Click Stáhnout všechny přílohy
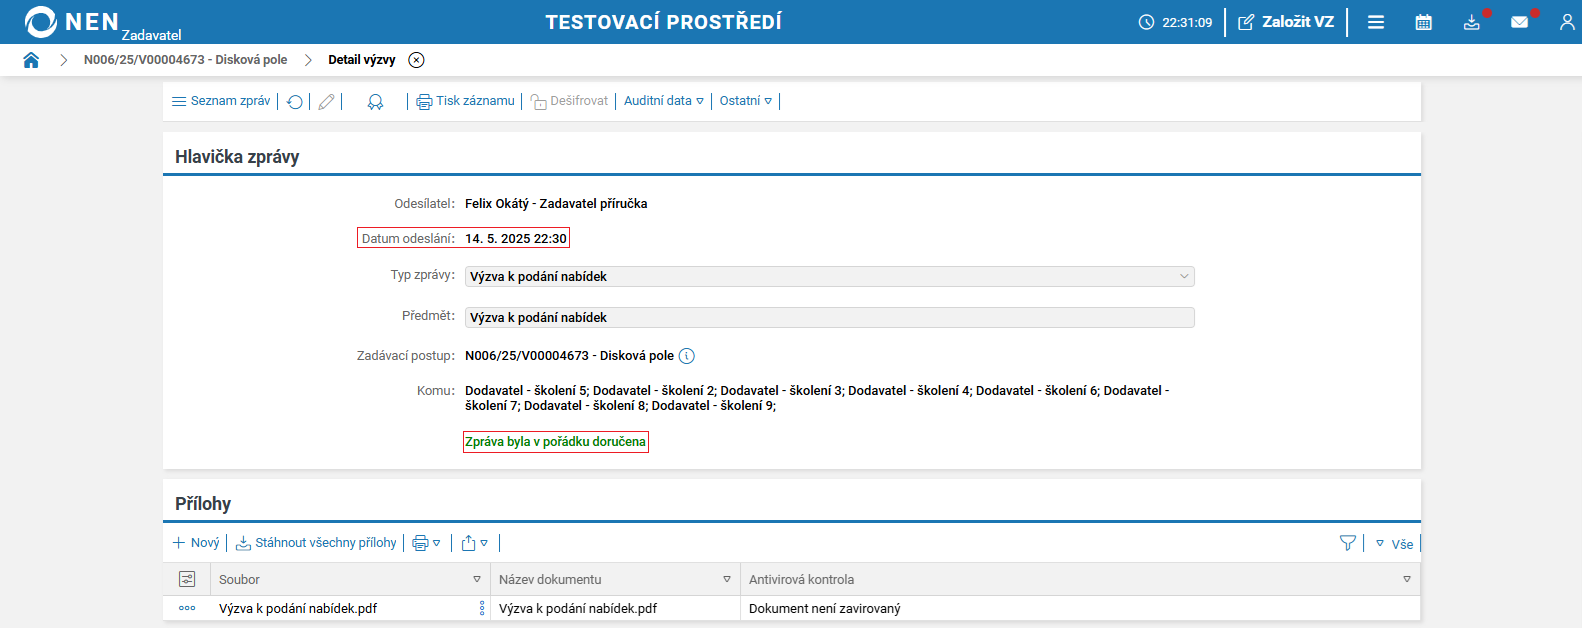The height and width of the screenshot is (628, 1582). pos(316,543)
